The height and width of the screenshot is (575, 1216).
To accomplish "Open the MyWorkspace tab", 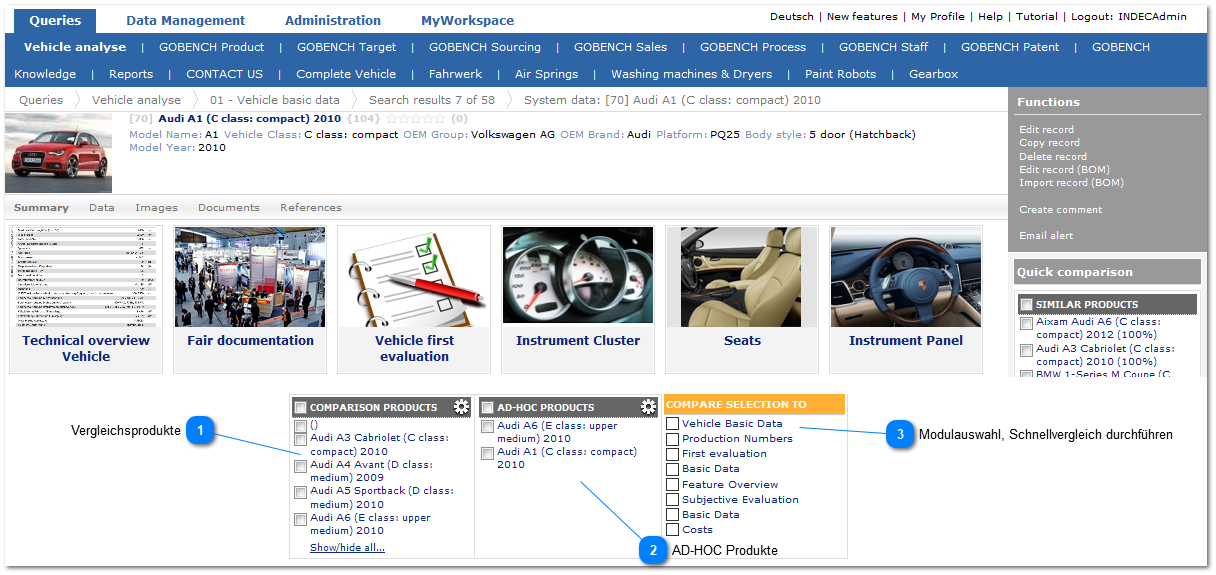I will 467,20.
